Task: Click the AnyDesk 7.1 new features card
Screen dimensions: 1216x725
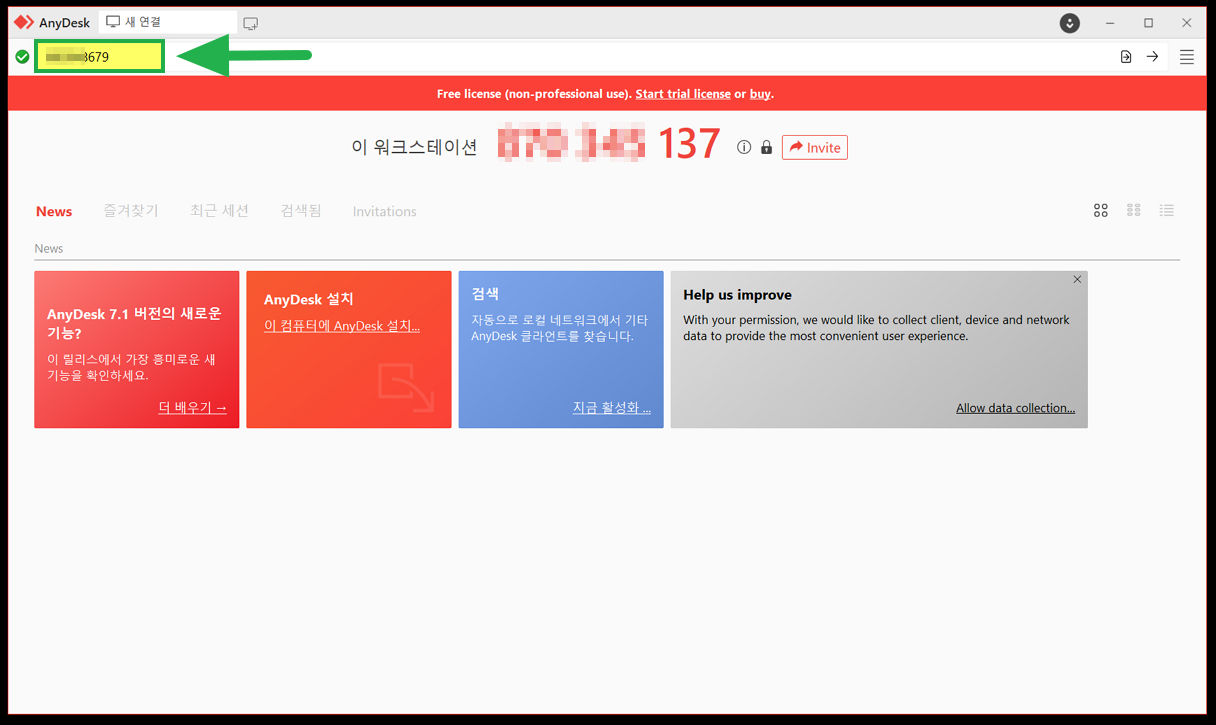Action: coord(137,349)
